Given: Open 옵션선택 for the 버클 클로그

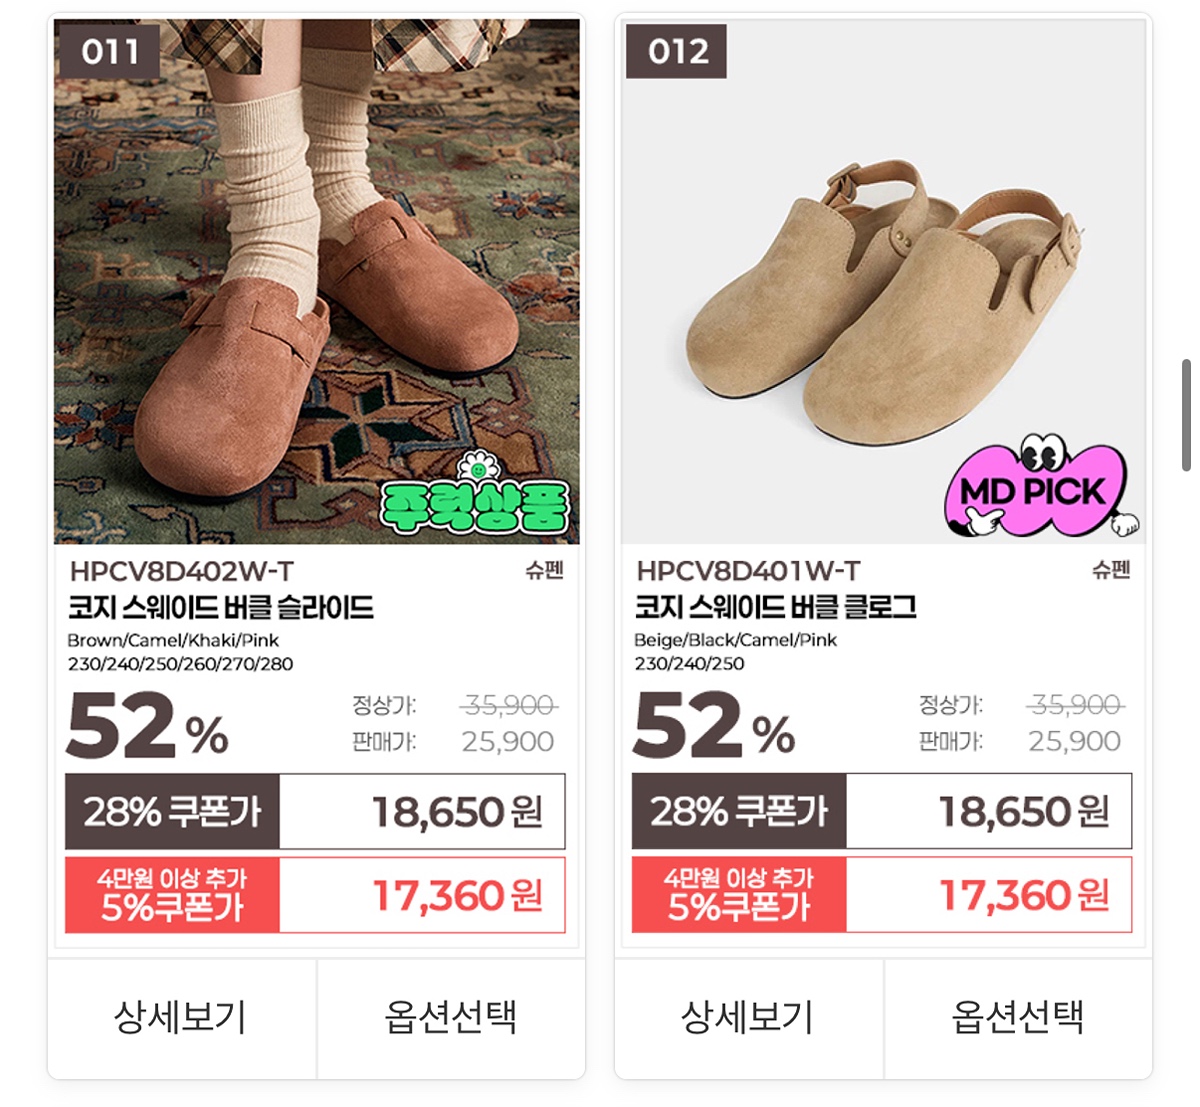Looking at the screenshot, I should tap(1018, 1018).
